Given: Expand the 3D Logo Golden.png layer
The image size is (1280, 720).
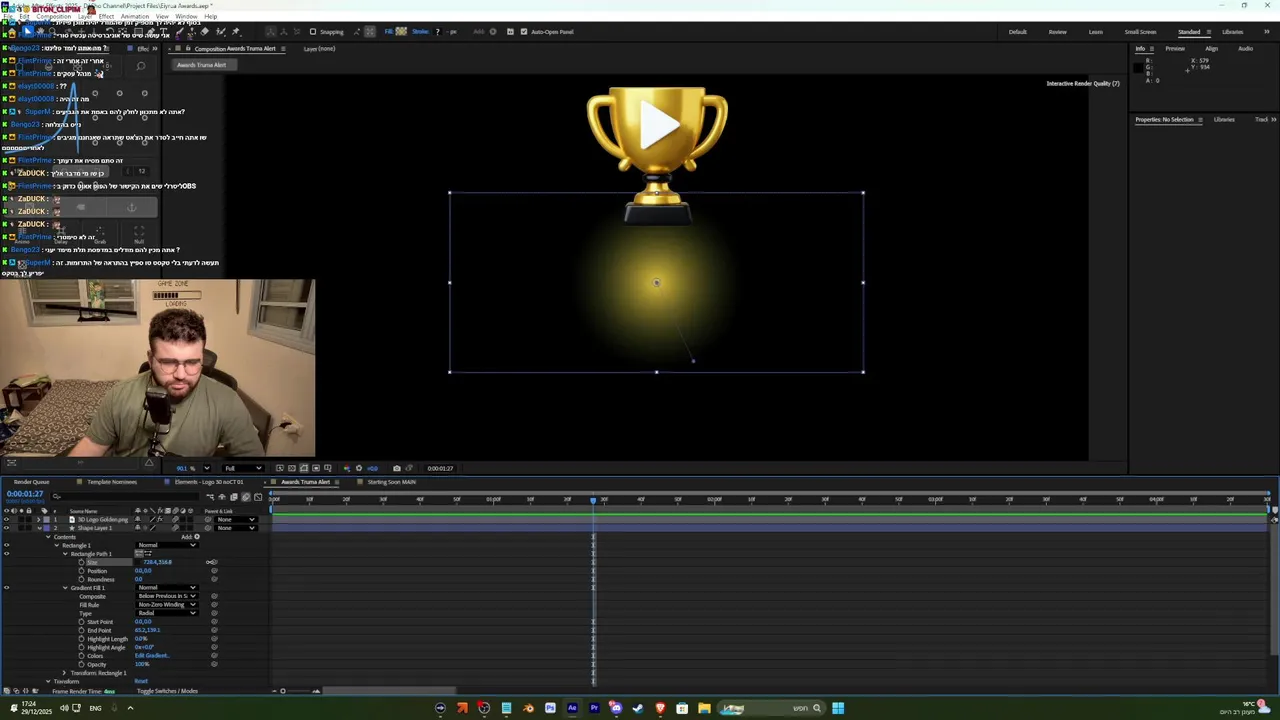Looking at the screenshot, I should pos(38,519).
